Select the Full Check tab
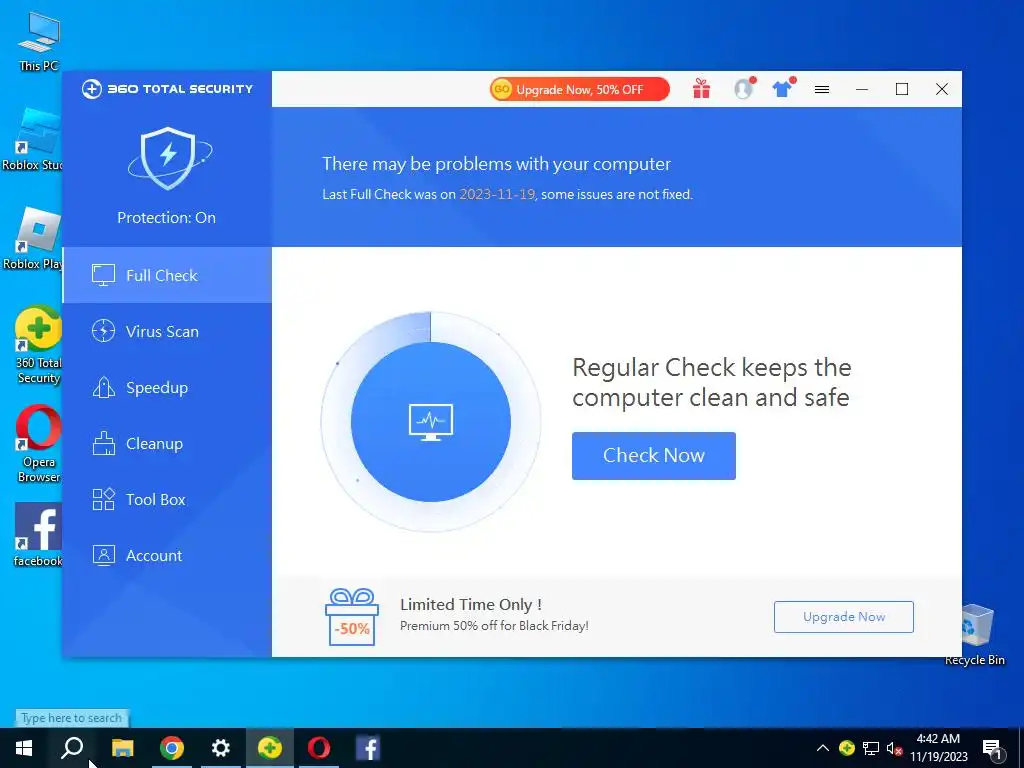The height and width of the screenshot is (768, 1024). click(x=167, y=275)
